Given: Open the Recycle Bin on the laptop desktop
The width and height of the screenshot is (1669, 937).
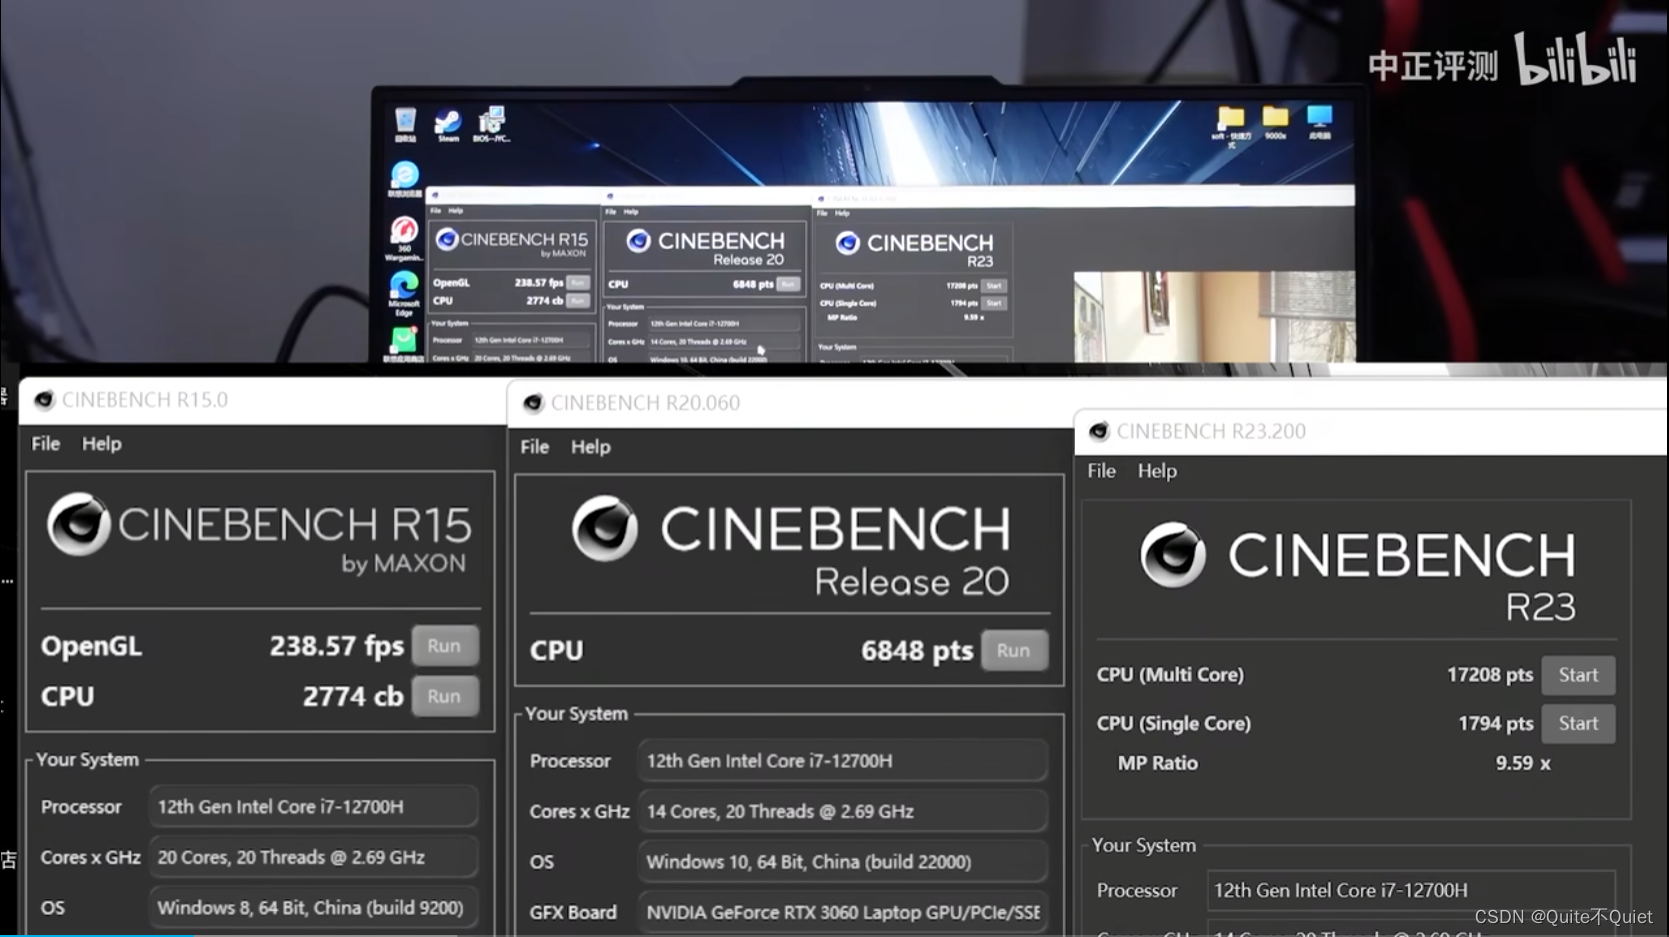Looking at the screenshot, I should [x=405, y=125].
